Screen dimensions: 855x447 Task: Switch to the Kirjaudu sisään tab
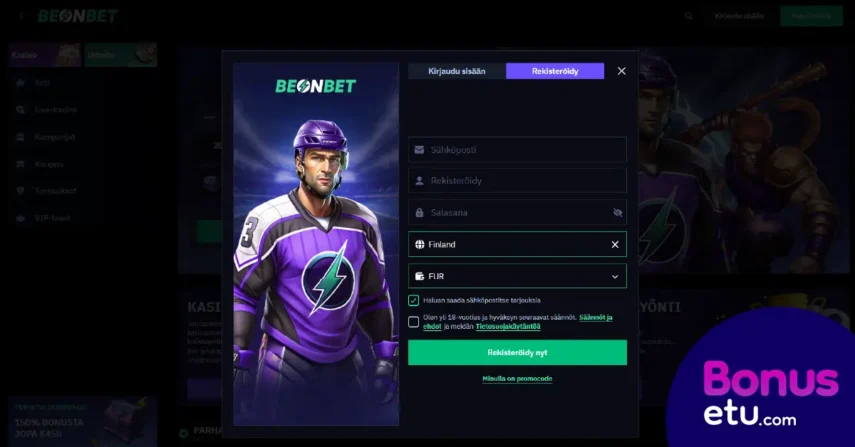pos(457,71)
